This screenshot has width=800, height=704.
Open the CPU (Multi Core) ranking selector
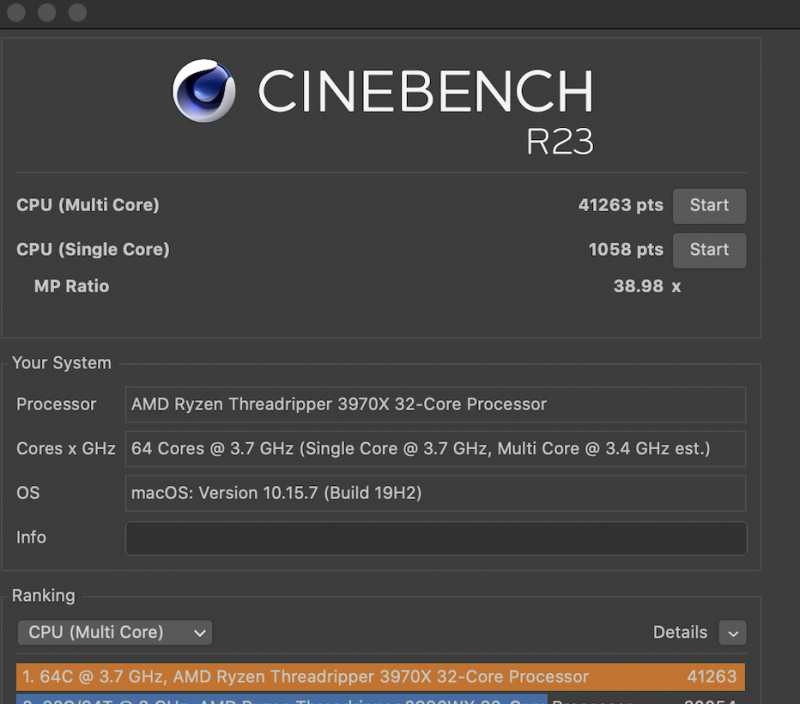[x=114, y=632]
